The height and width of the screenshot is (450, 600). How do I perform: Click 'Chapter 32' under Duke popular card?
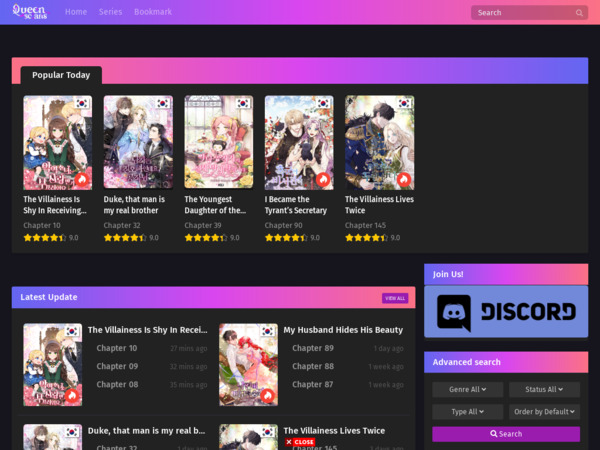122,225
